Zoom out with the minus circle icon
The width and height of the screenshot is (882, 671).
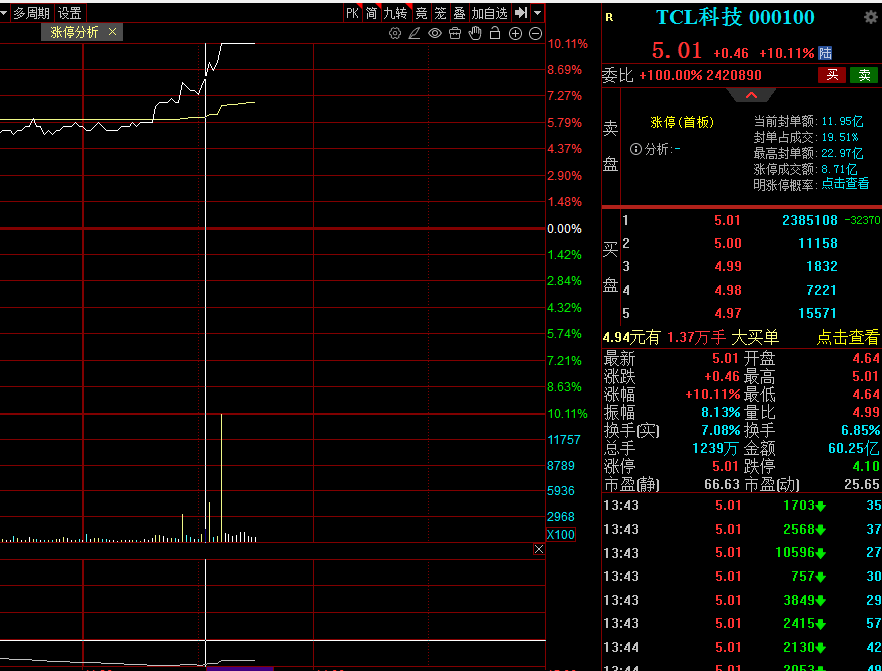536,33
